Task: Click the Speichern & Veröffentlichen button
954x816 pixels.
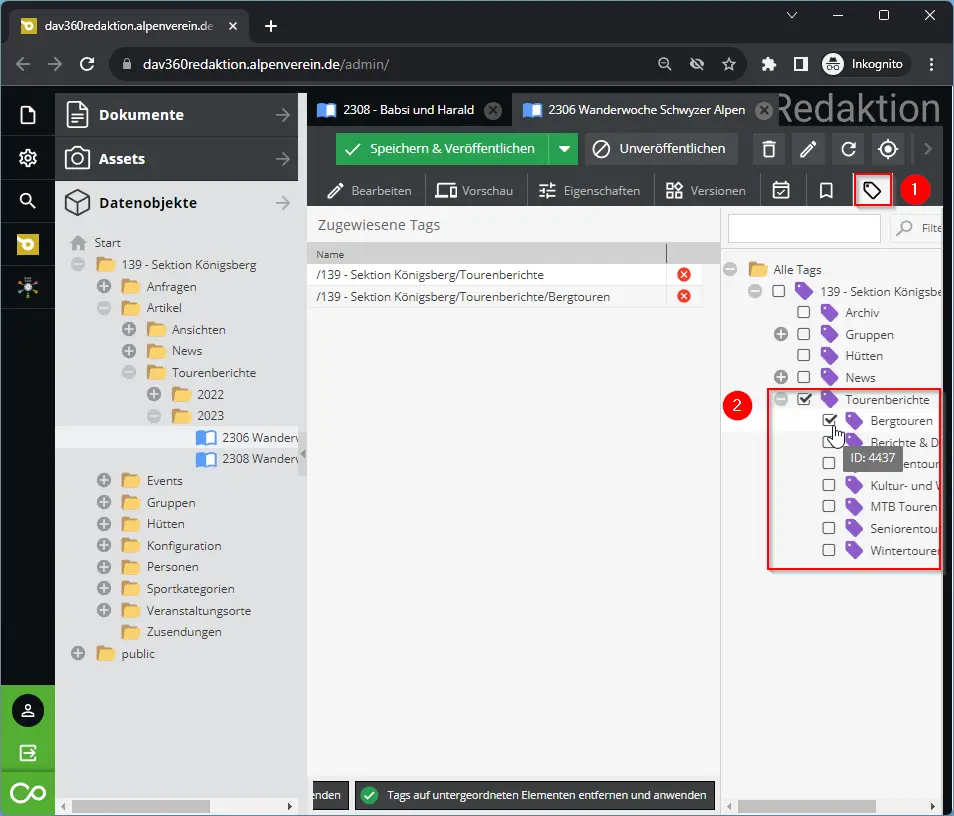Action: pyautogui.click(x=442, y=149)
